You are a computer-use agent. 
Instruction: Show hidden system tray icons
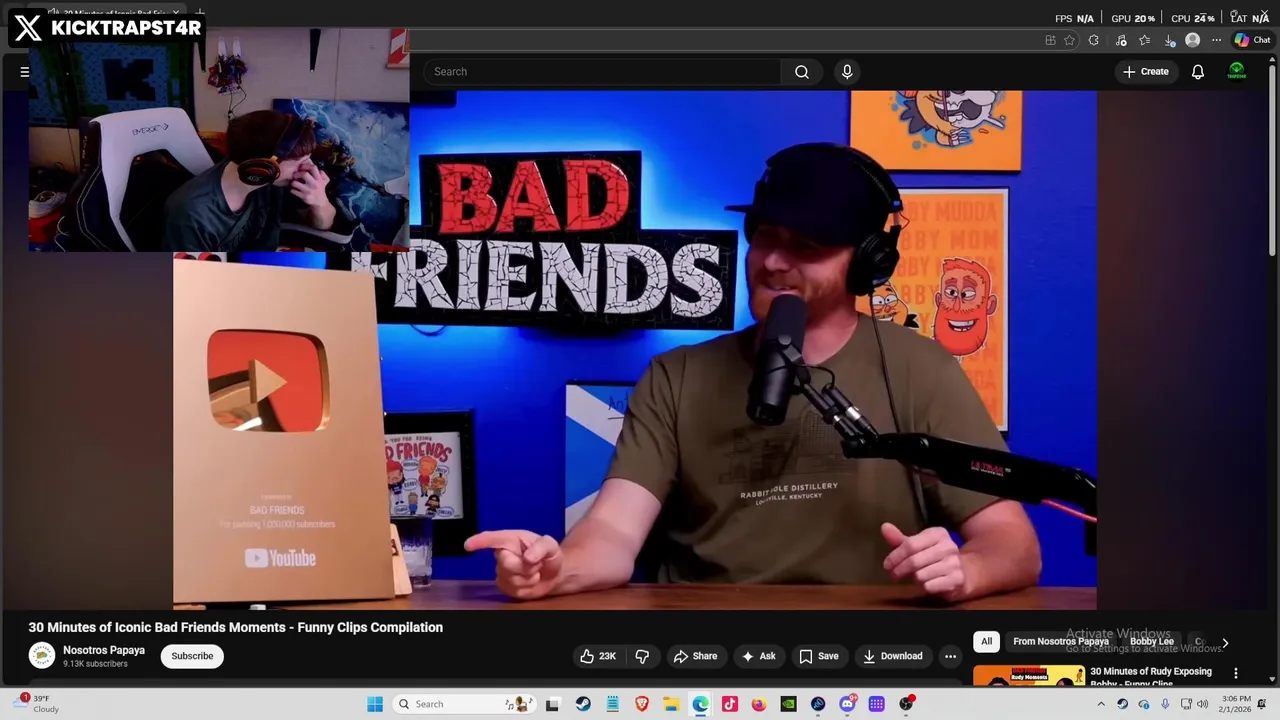pyautogui.click(x=1101, y=704)
